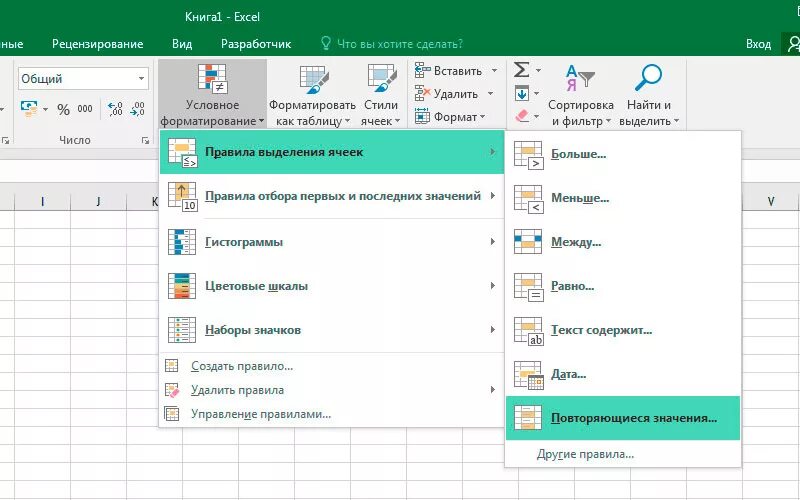Expand the Удалить dropdown arrow
Screen dimensions: 800x500
[490, 93]
